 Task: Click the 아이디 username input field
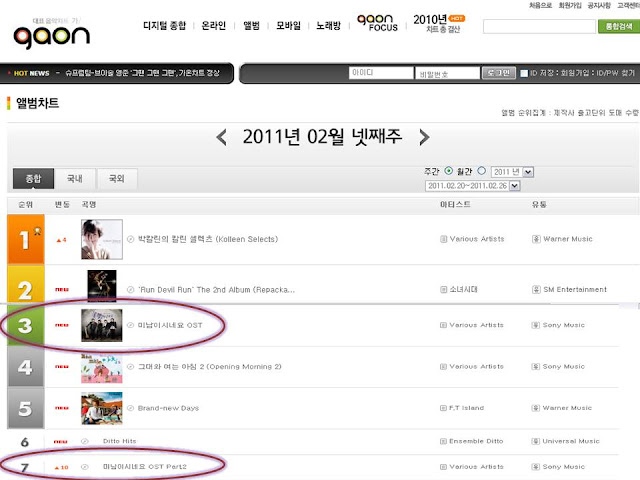coord(381,73)
